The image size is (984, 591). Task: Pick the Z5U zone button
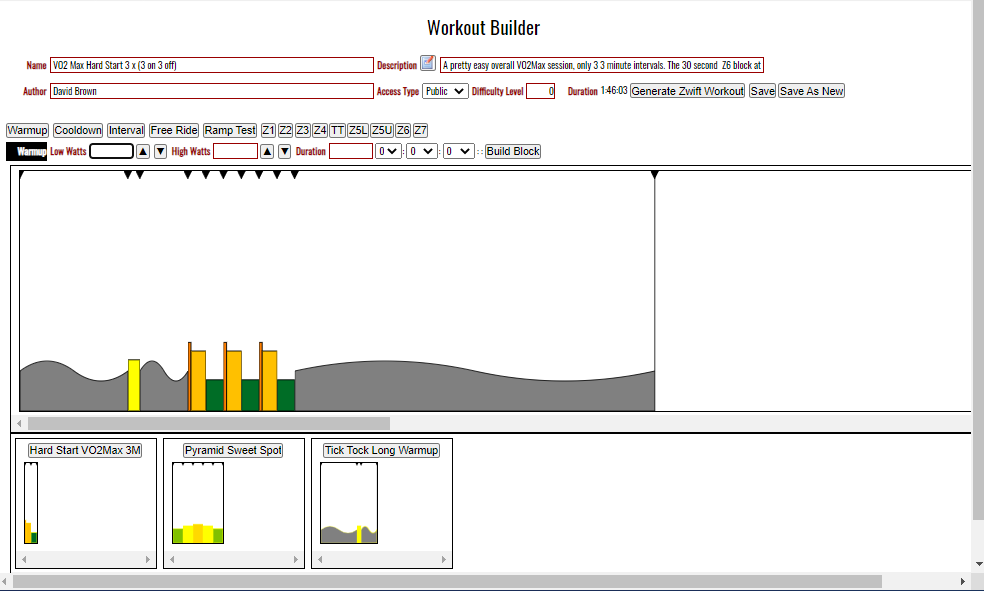[381, 131]
